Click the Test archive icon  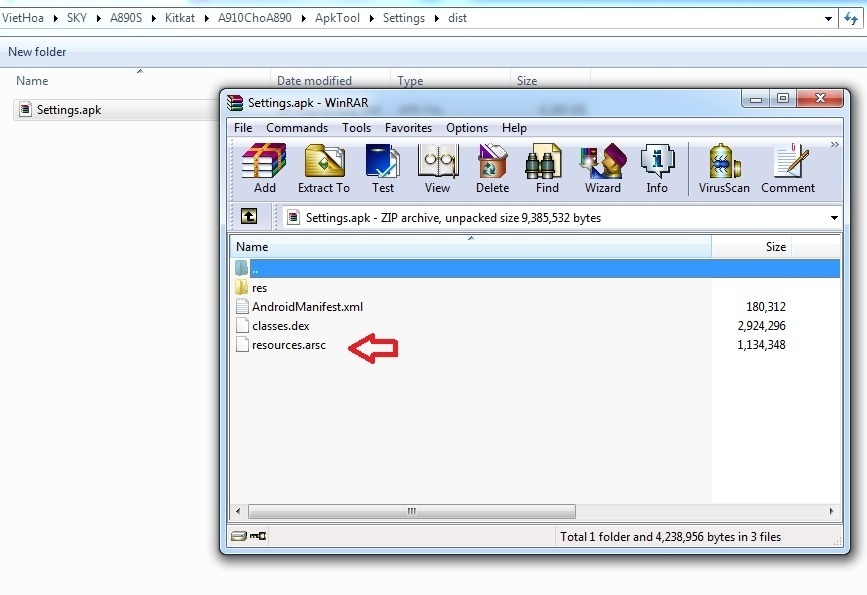tap(383, 168)
